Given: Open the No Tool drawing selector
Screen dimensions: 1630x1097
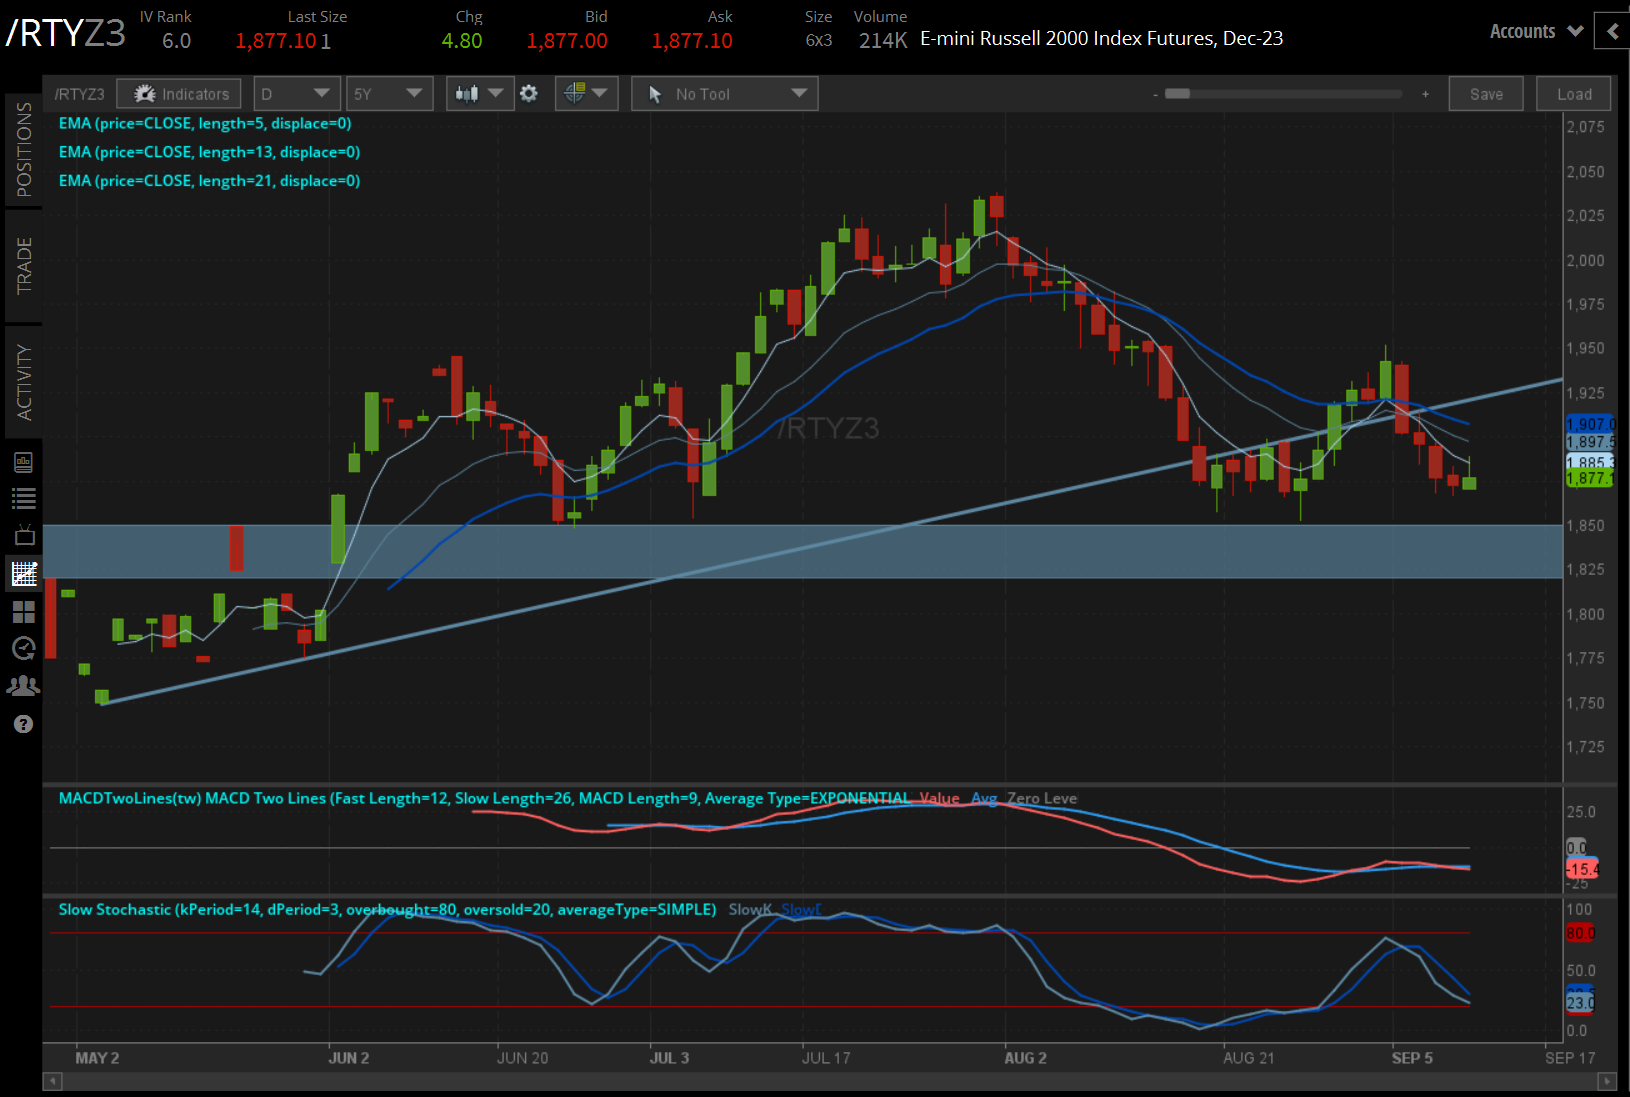Looking at the screenshot, I should point(724,94).
